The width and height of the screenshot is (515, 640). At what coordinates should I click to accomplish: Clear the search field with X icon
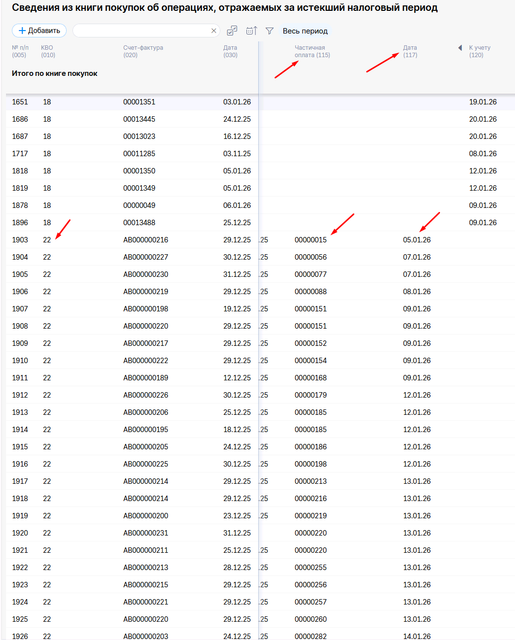pos(213,31)
